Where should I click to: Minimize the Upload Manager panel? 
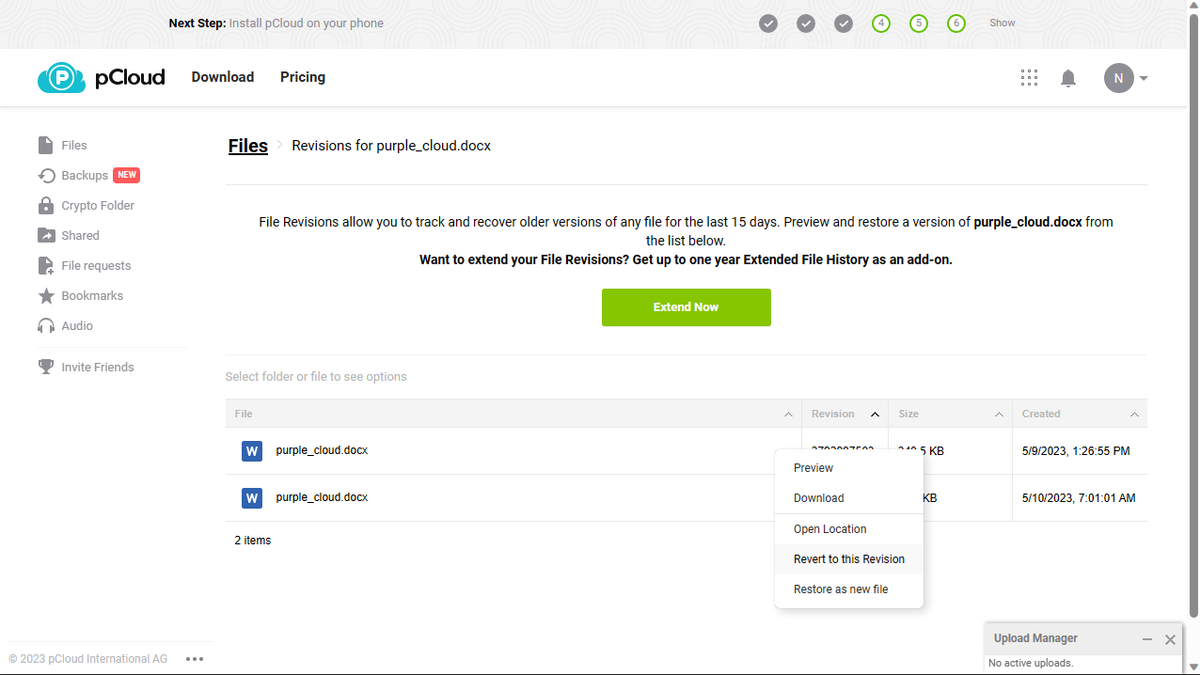tap(1147, 639)
